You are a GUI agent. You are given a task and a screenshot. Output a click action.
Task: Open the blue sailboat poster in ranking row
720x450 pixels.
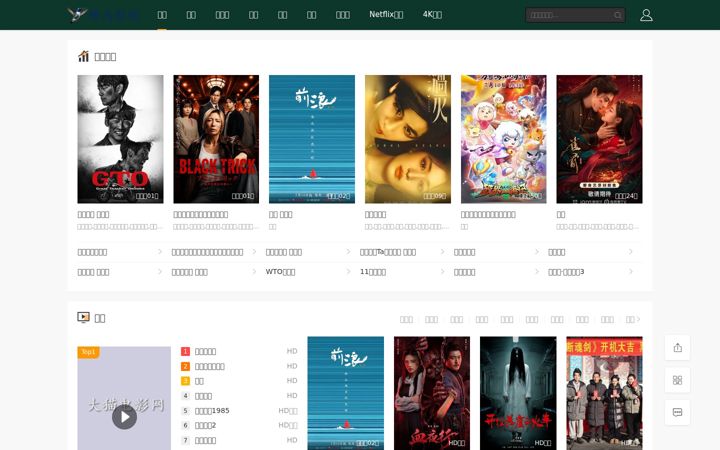click(x=312, y=139)
